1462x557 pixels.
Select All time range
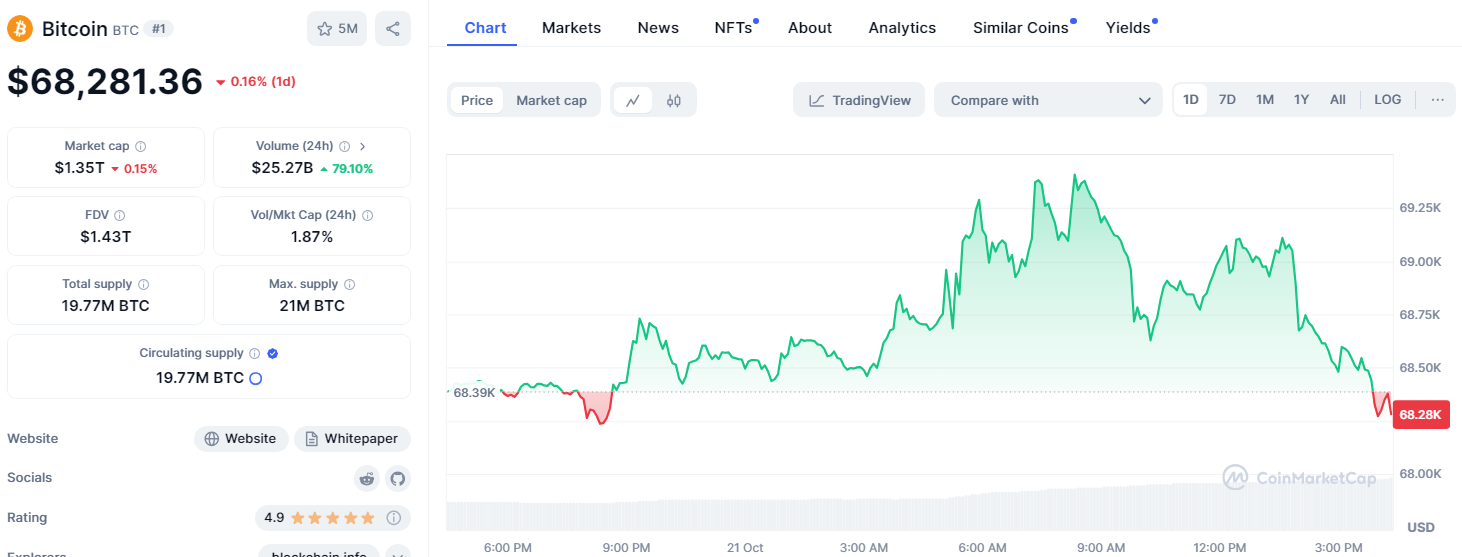pos(1337,99)
